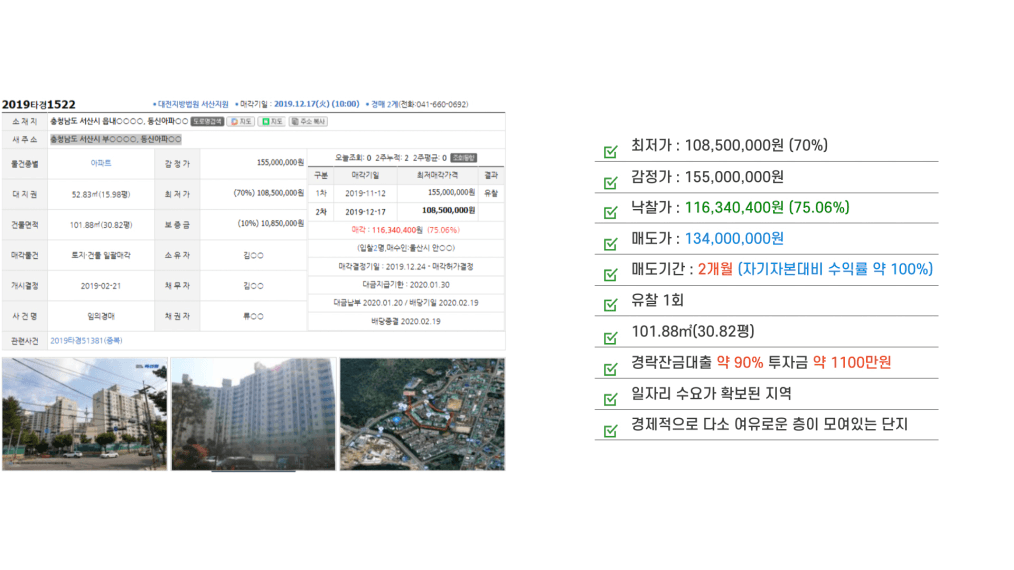Open the 조회동향 view trend button
The height and width of the screenshot is (570, 1014).
464,157
